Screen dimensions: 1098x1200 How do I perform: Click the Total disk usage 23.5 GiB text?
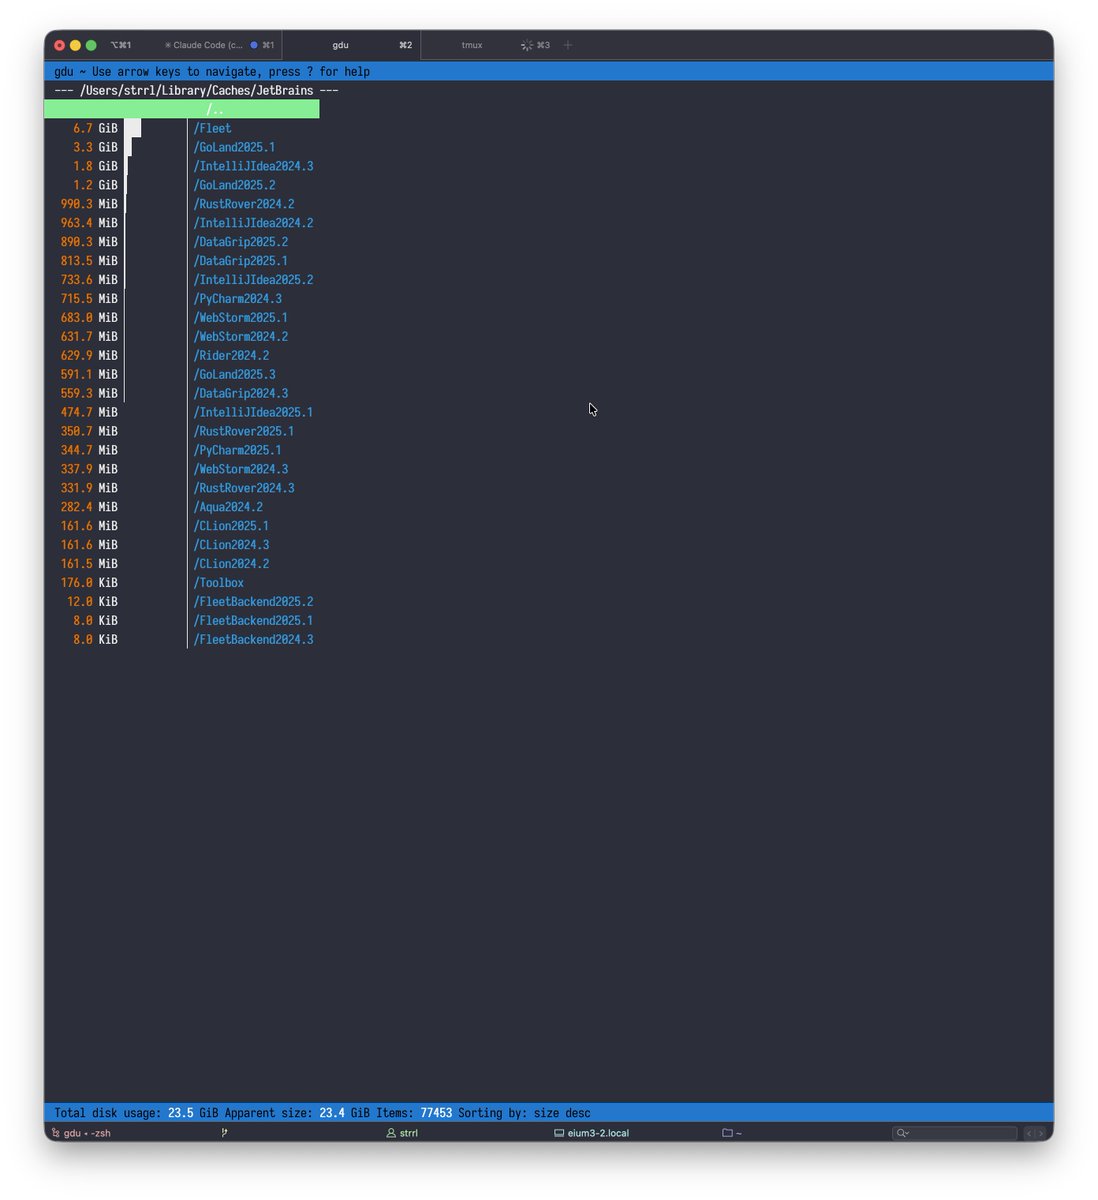click(136, 1113)
